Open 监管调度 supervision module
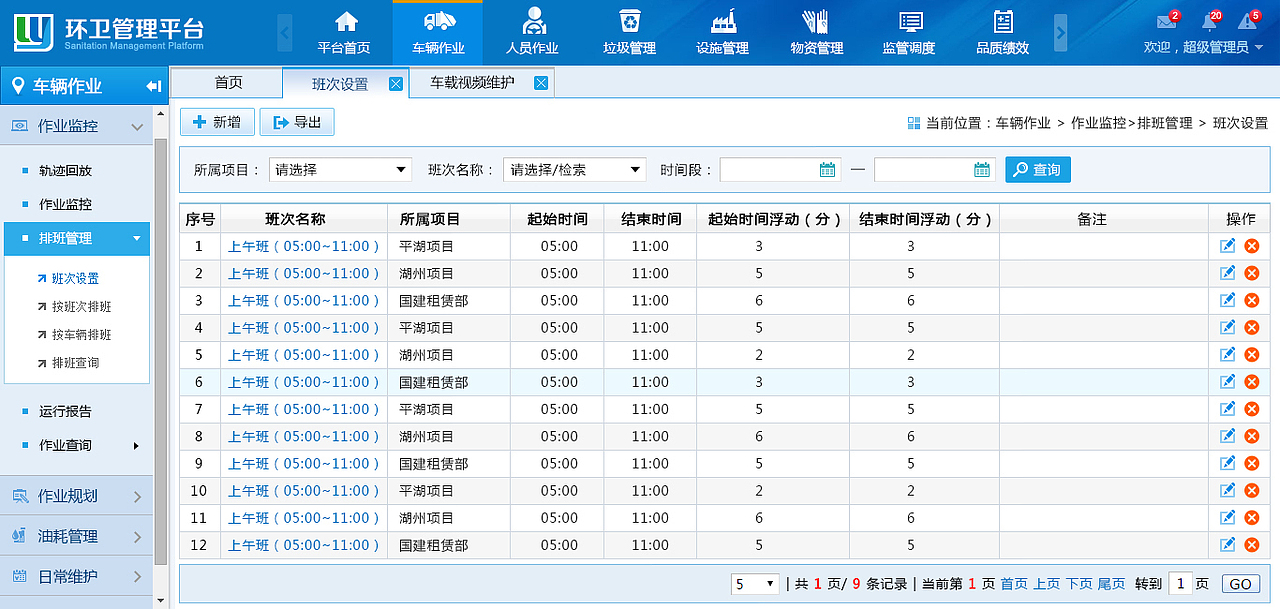 coord(909,33)
